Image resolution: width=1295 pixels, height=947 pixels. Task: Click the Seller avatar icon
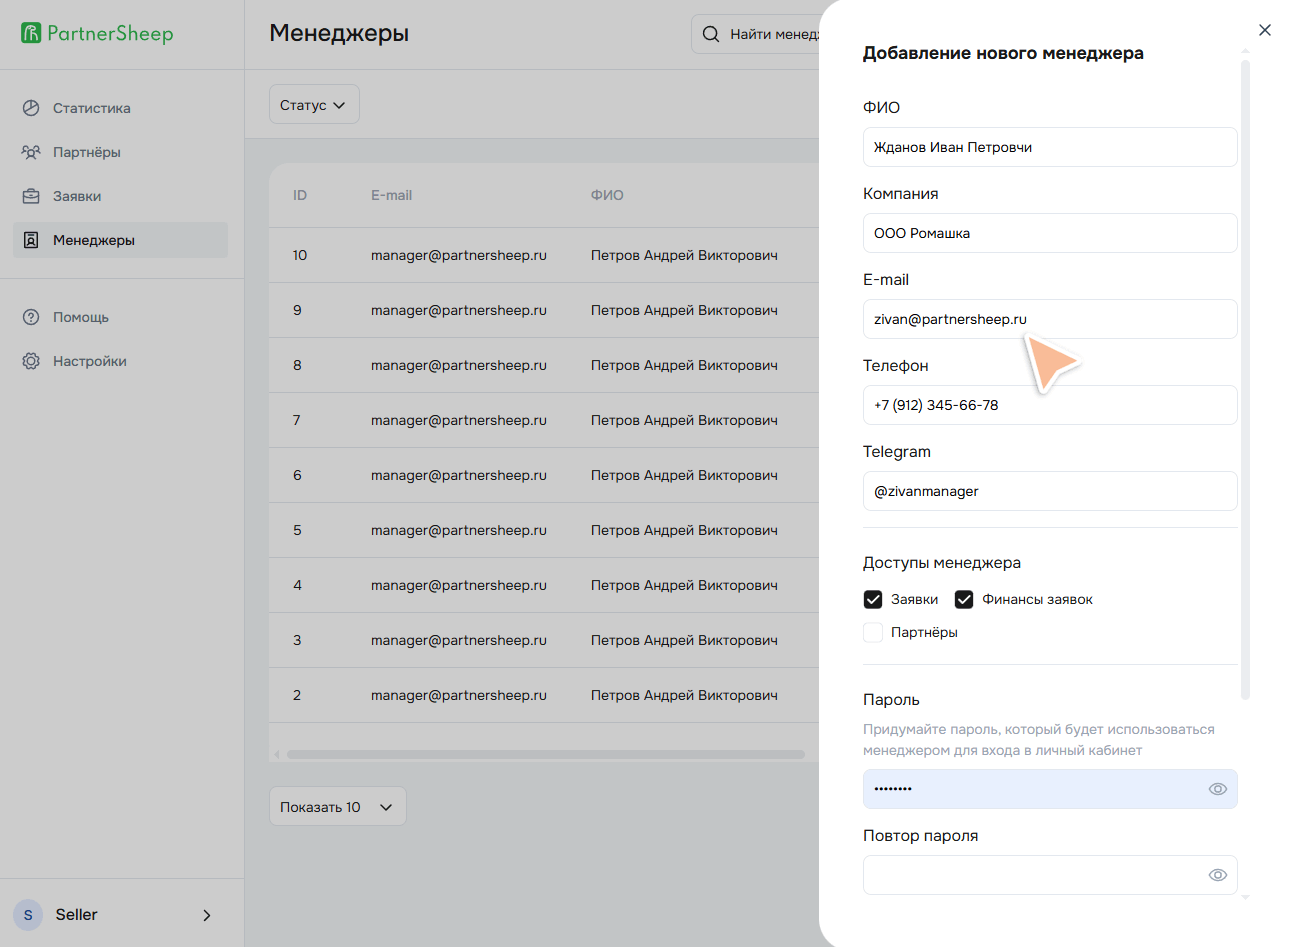[x=28, y=915]
